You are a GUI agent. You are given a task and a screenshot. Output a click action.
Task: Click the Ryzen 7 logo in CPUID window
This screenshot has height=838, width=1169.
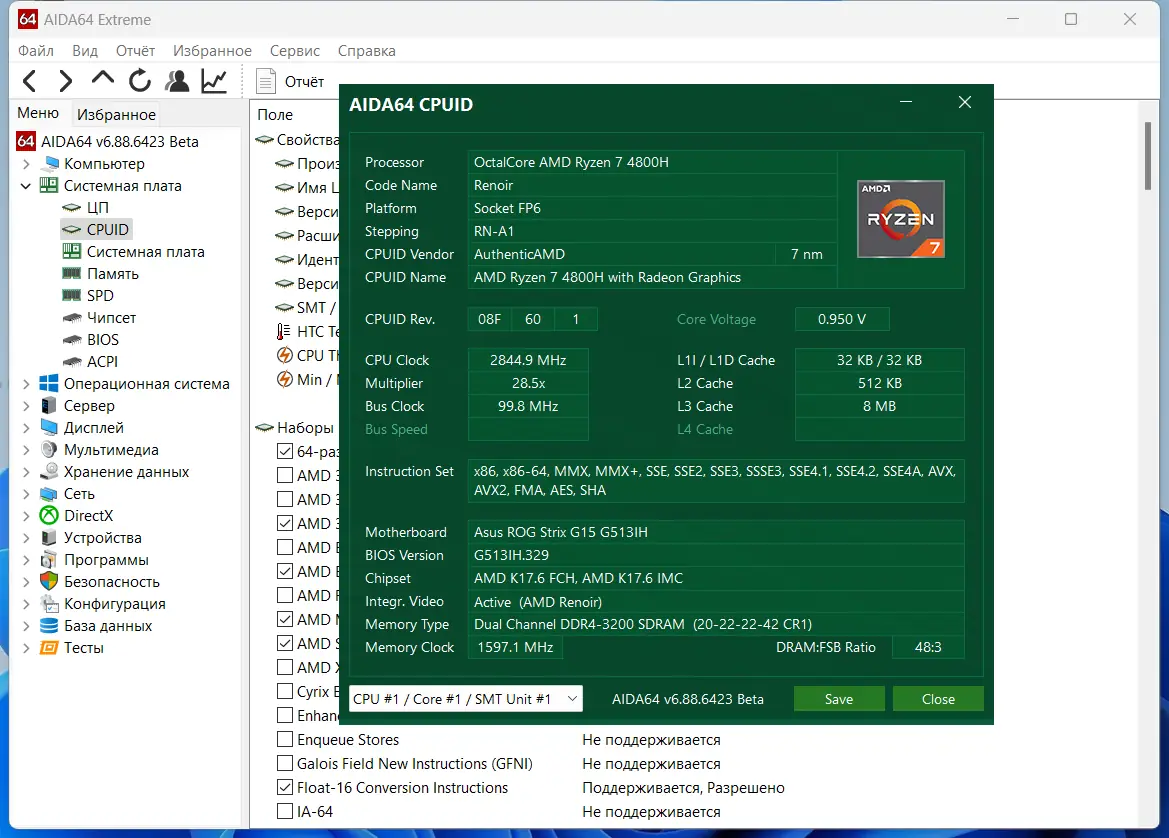(901, 219)
